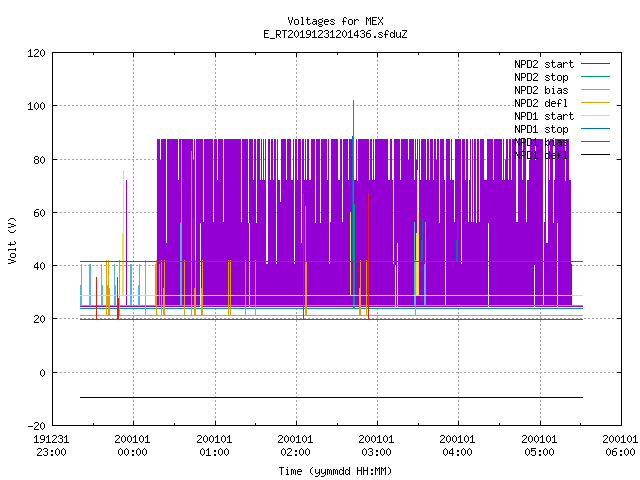Image resolution: width=640 pixels, height=480 pixels.
Task: Click the x-axis label '200101 06:00'
Action: 620,446
